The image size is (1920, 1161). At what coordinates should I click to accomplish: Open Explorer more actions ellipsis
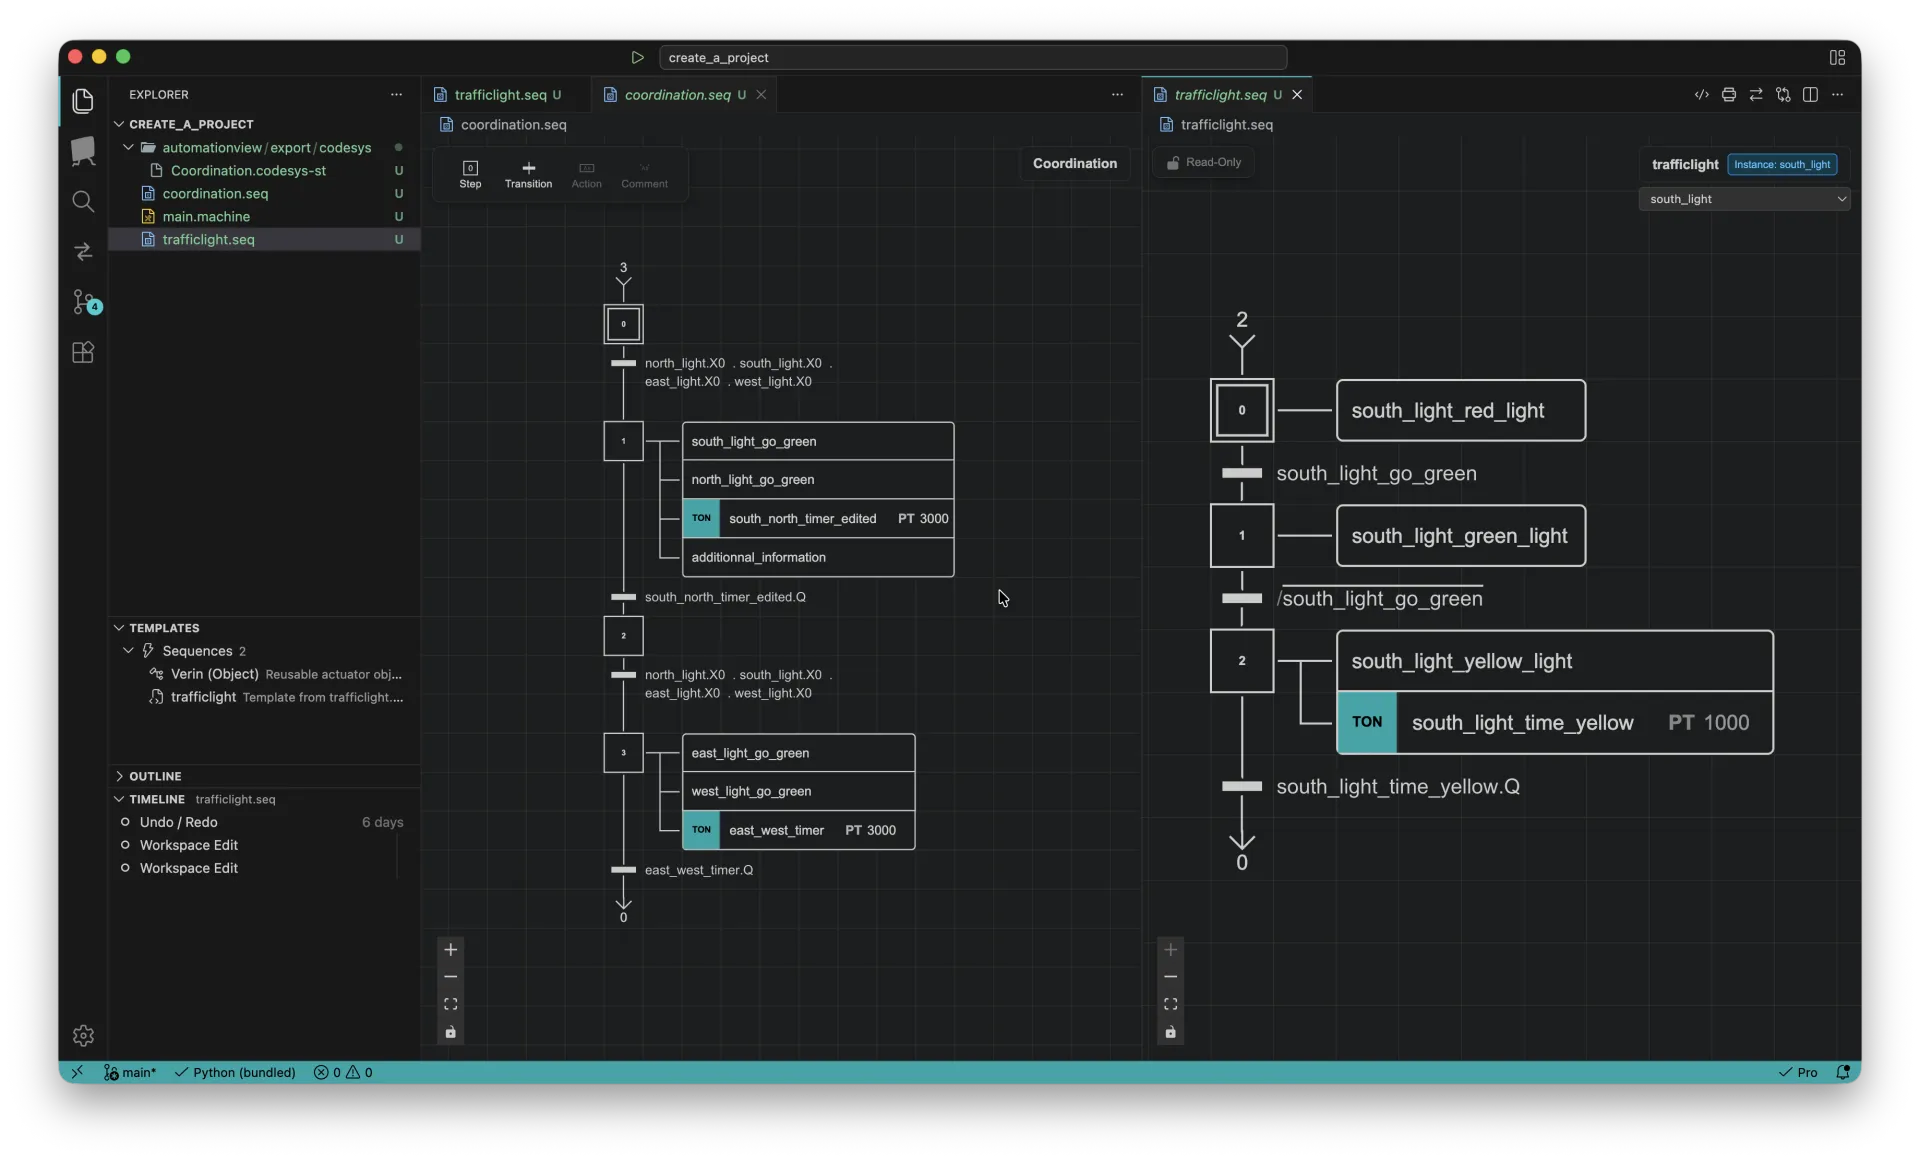coord(396,95)
